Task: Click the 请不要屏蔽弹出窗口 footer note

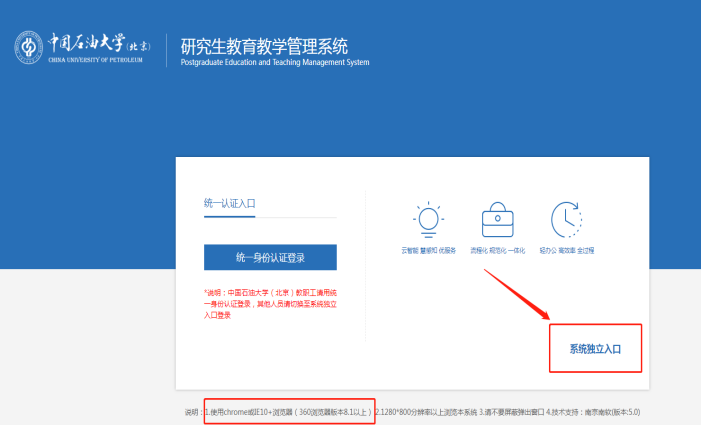Action: pyautogui.click(x=512, y=411)
